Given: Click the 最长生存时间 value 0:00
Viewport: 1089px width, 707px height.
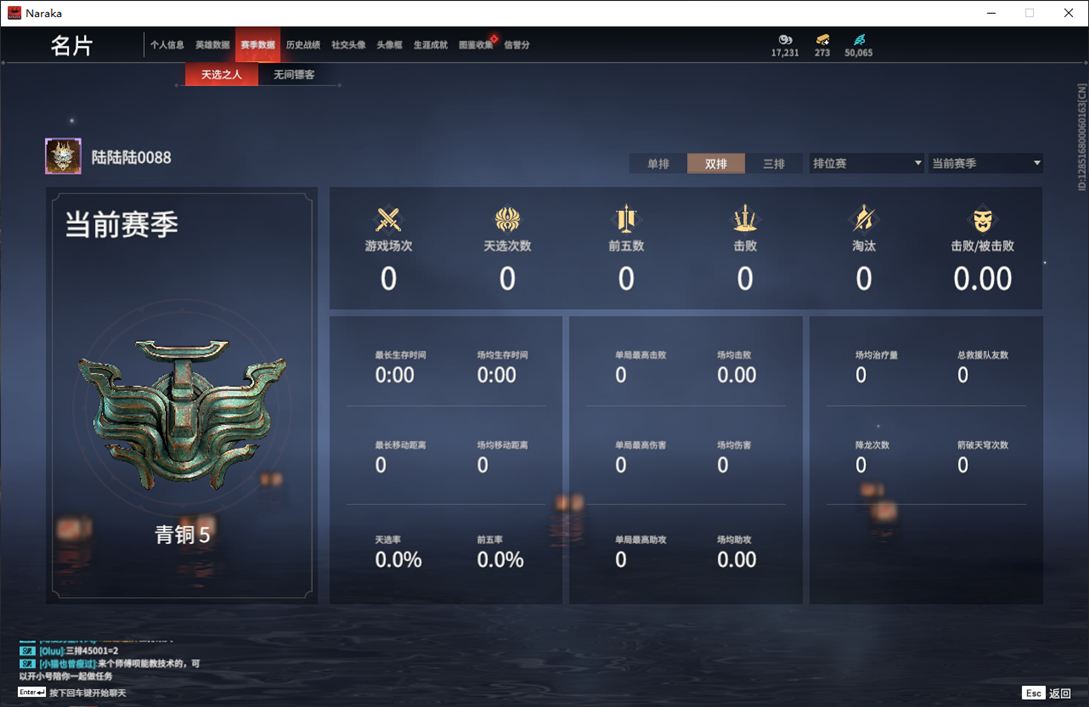Looking at the screenshot, I should [394, 375].
